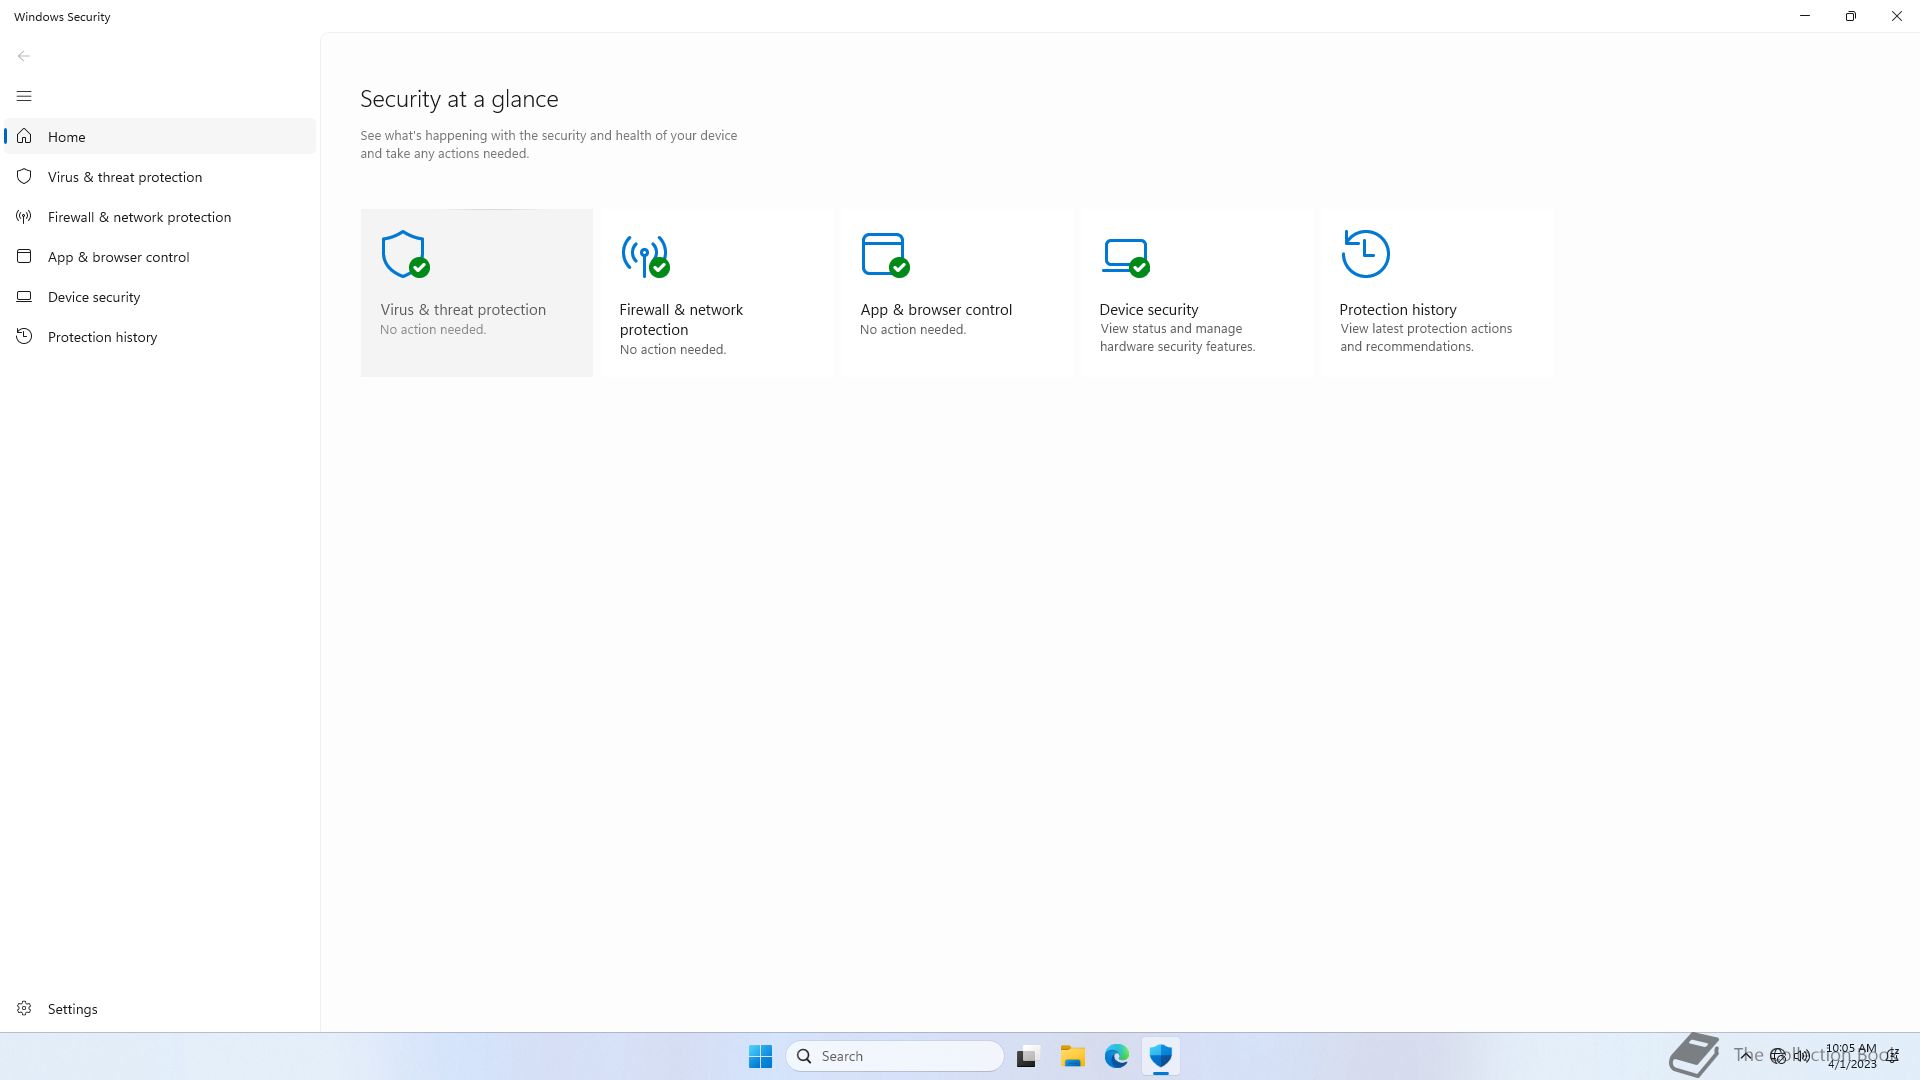This screenshot has width=1920, height=1080.
Task: Click the sidebar shield icon
Action: click(24, 177)
